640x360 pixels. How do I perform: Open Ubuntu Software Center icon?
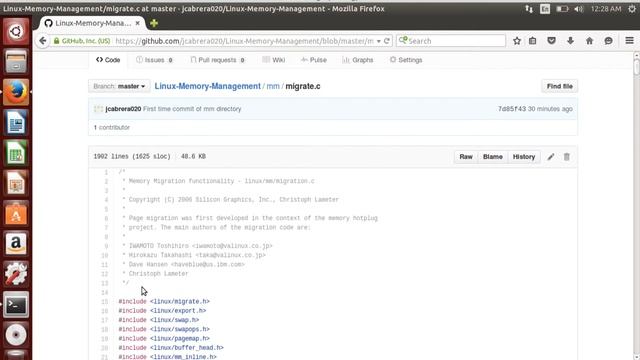point(16,213)
